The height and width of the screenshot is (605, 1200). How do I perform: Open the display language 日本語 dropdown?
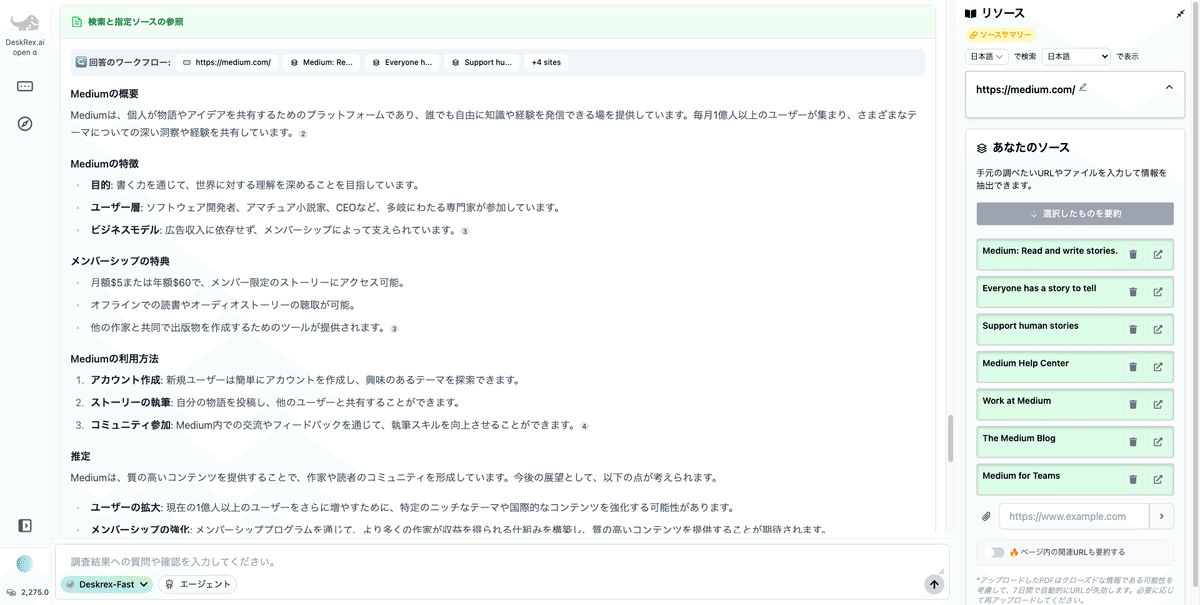pyautogui.click(x=1076, y=57)
